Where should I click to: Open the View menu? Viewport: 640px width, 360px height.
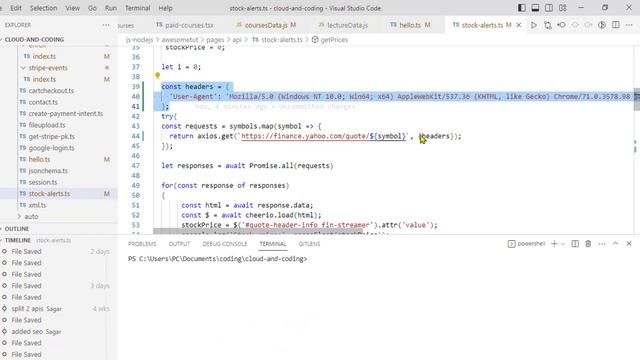pos(73,8)
